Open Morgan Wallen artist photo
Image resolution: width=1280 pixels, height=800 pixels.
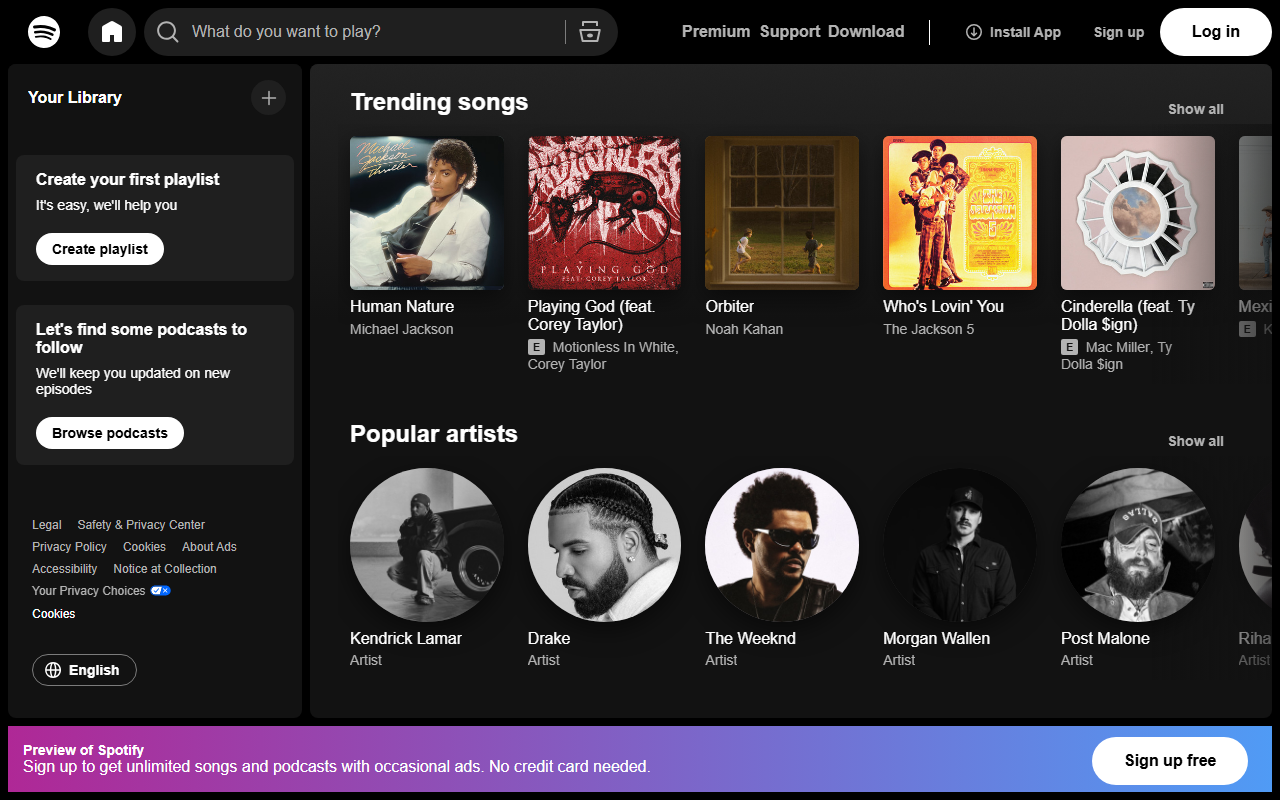click(x=960, y=545)
